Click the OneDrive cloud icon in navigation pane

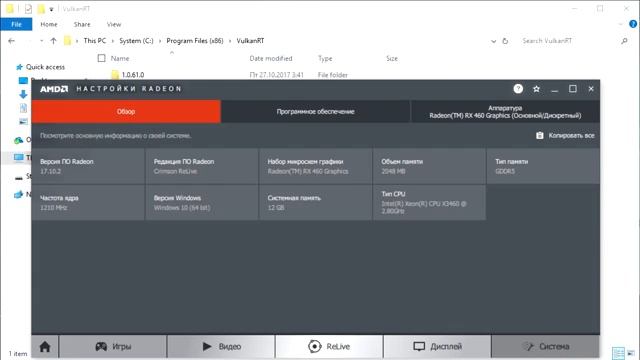[x=18, y=140]
